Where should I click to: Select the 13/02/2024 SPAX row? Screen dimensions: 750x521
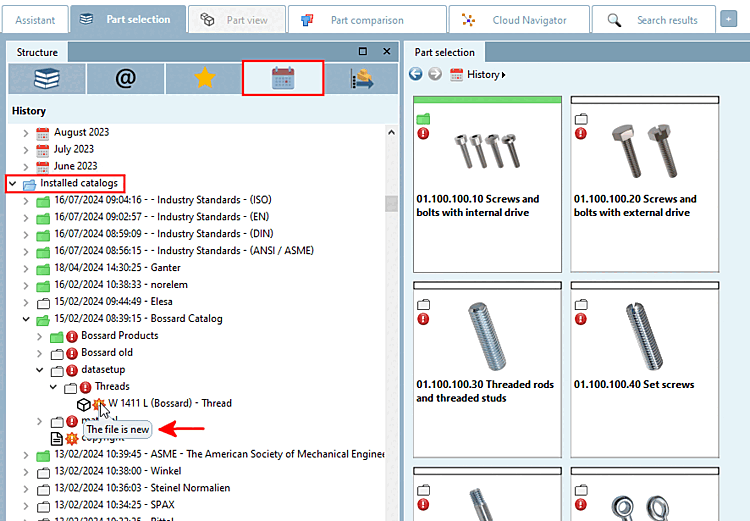(x=114, y=505)
